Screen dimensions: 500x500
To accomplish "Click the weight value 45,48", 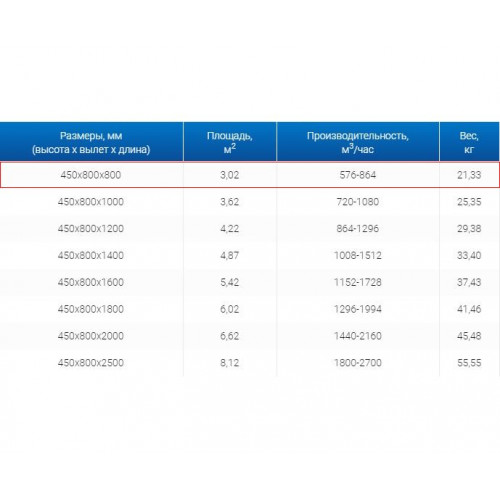I will 469,336.
